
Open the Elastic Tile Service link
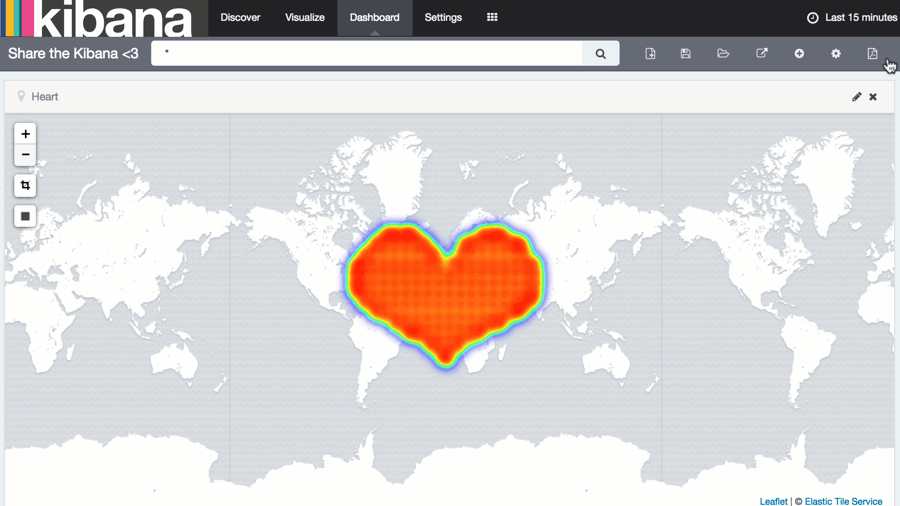tap(843, 501)
